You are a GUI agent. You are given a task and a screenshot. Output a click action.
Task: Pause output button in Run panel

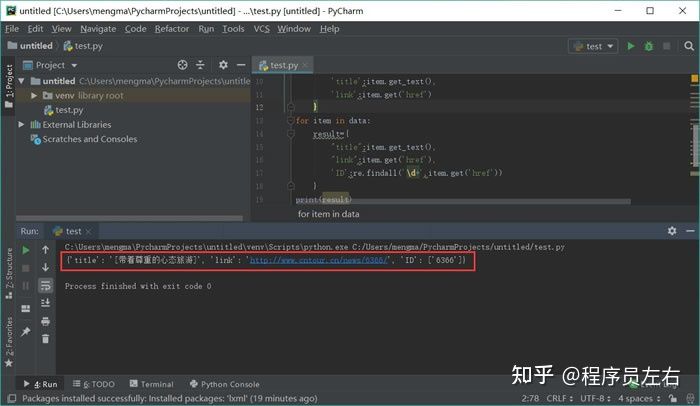[26, 286]
